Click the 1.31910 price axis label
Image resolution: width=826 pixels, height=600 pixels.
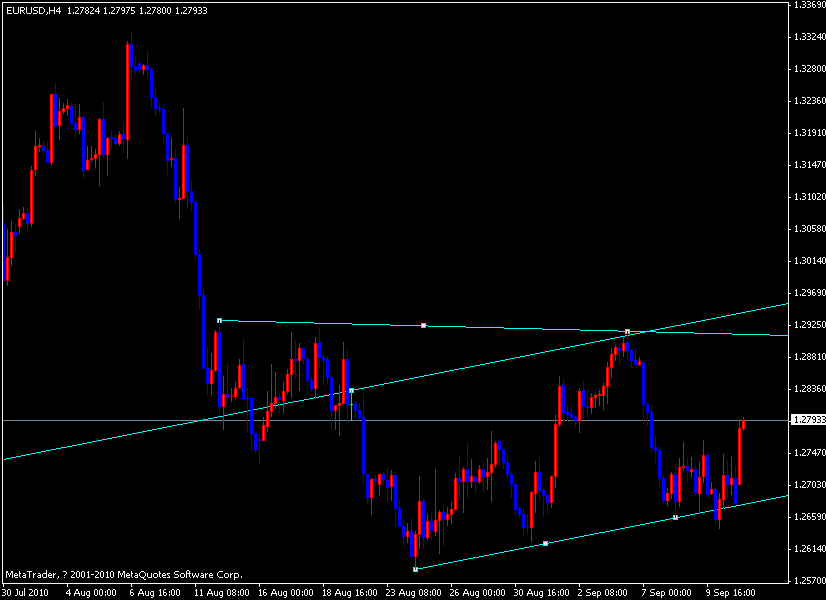tap(809, 133)
